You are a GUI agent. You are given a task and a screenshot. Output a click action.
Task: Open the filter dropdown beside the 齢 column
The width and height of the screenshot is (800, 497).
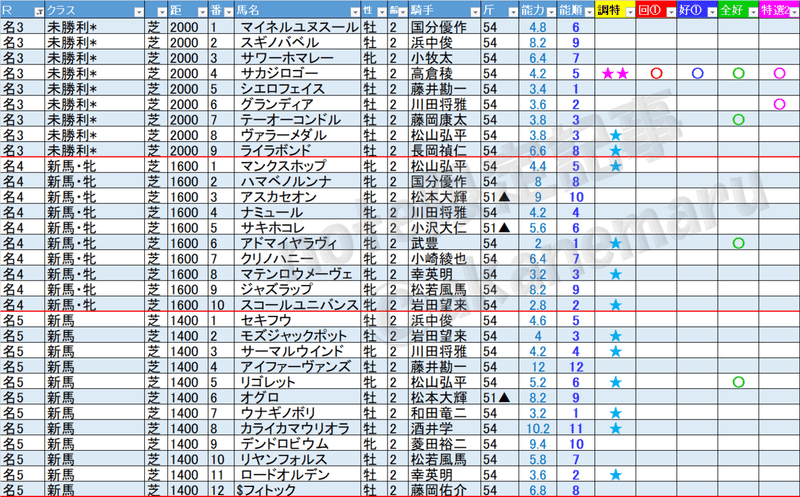403,12
